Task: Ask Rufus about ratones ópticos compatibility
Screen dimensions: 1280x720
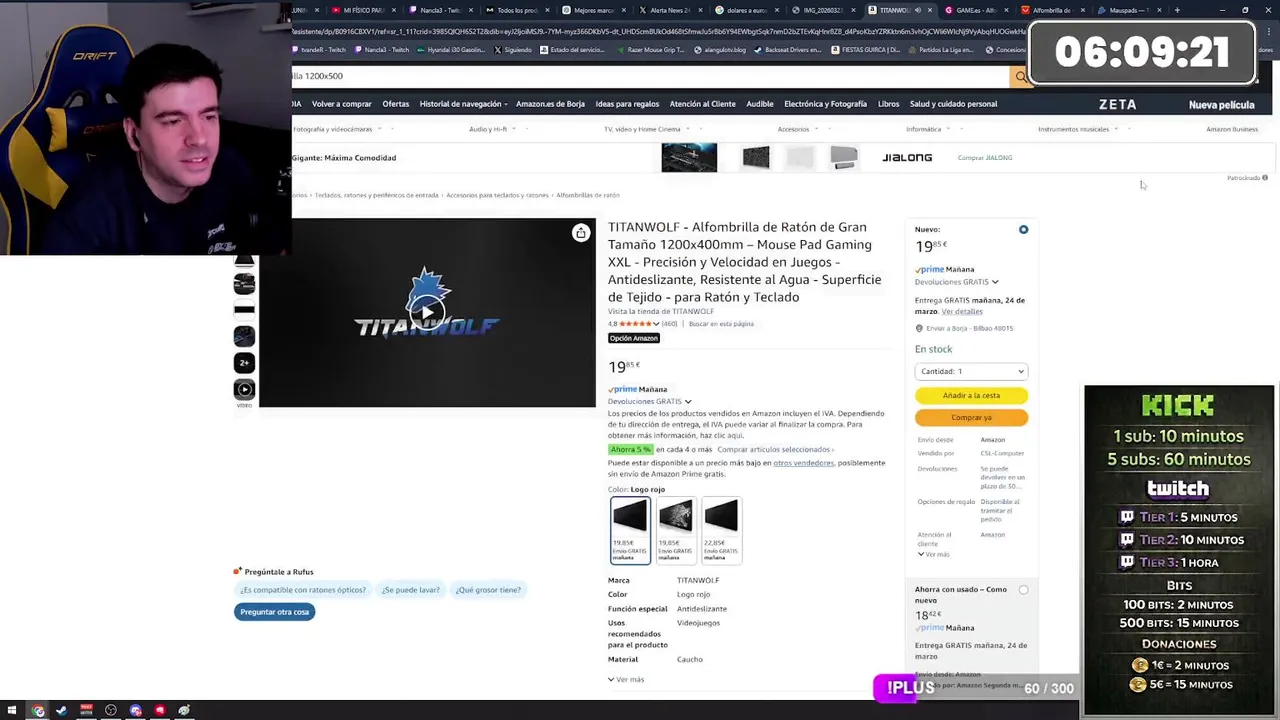Action: 302,590
